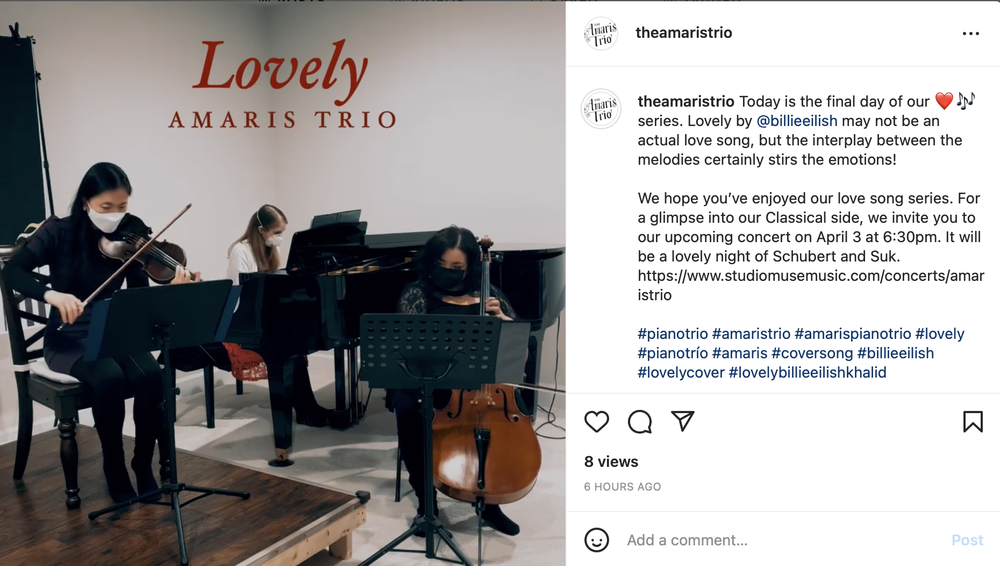Viewport: 1000px width, 566px height.
Task: Click the Amaris Trio avatar in the header
Action: (x=601, y=33)
